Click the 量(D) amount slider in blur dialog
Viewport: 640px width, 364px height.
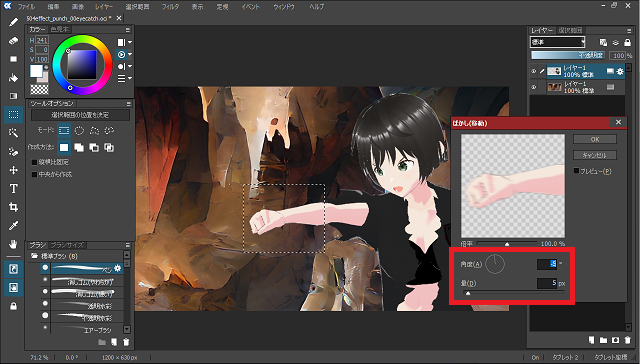(514, 293)
